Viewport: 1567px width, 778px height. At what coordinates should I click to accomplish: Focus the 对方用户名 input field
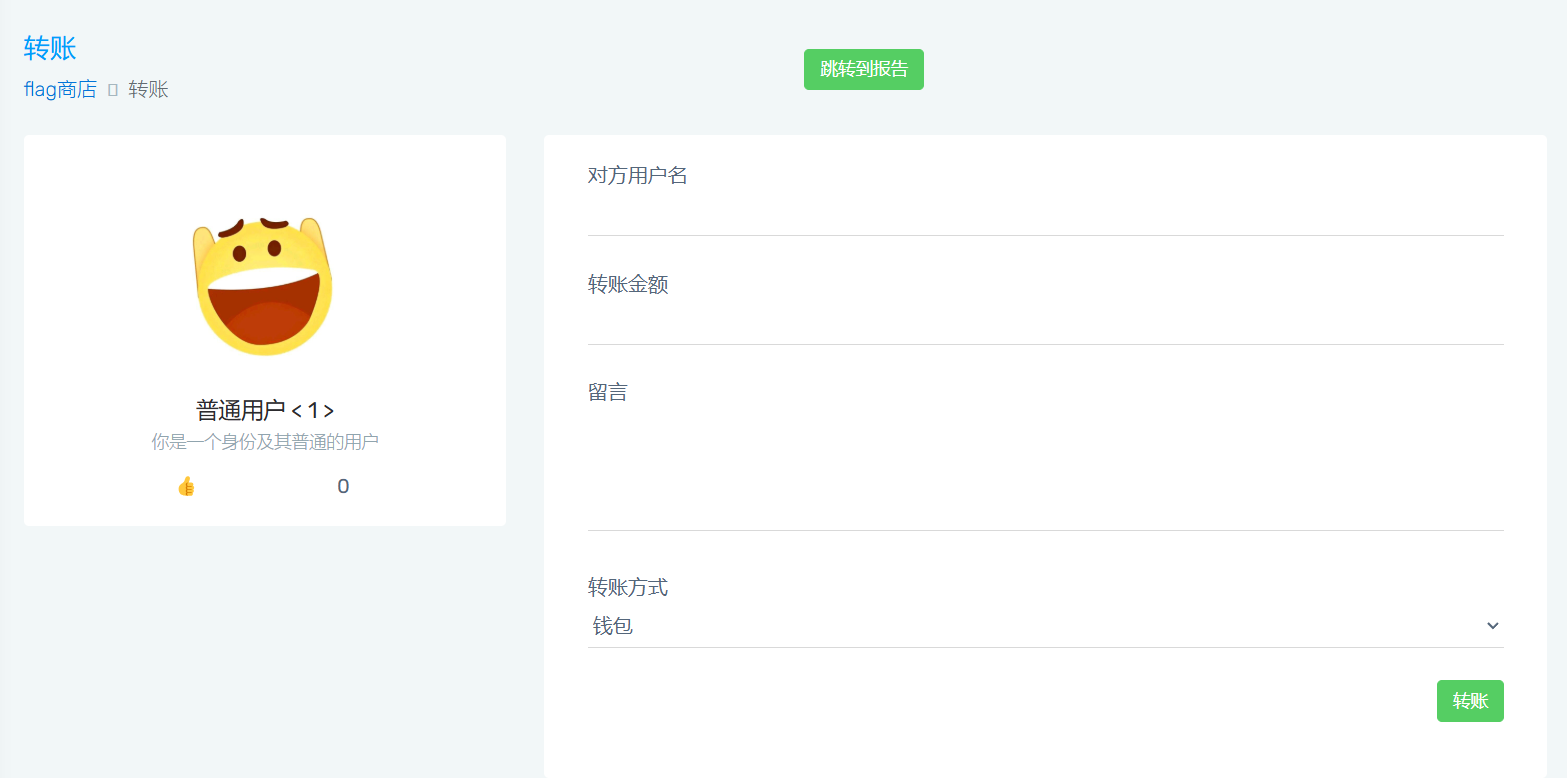pyautogui.click(x=1044, y=214)
